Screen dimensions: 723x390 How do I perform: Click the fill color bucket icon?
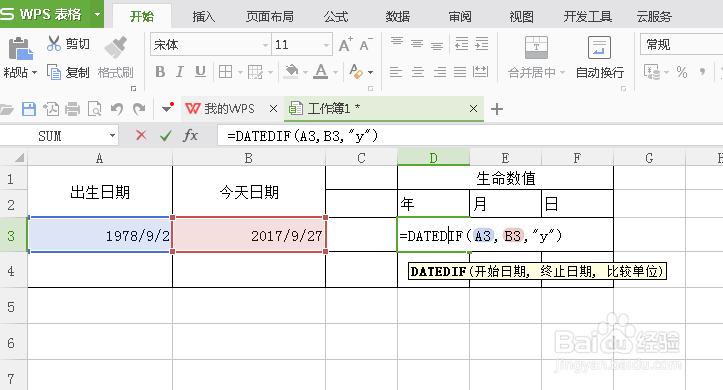(x=291, y=71)
